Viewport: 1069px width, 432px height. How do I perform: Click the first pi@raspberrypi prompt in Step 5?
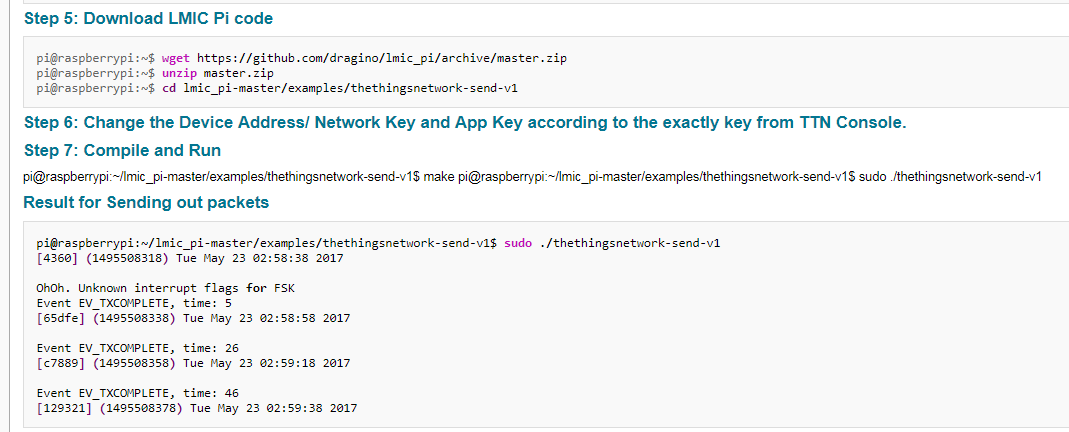pos(96,59)
